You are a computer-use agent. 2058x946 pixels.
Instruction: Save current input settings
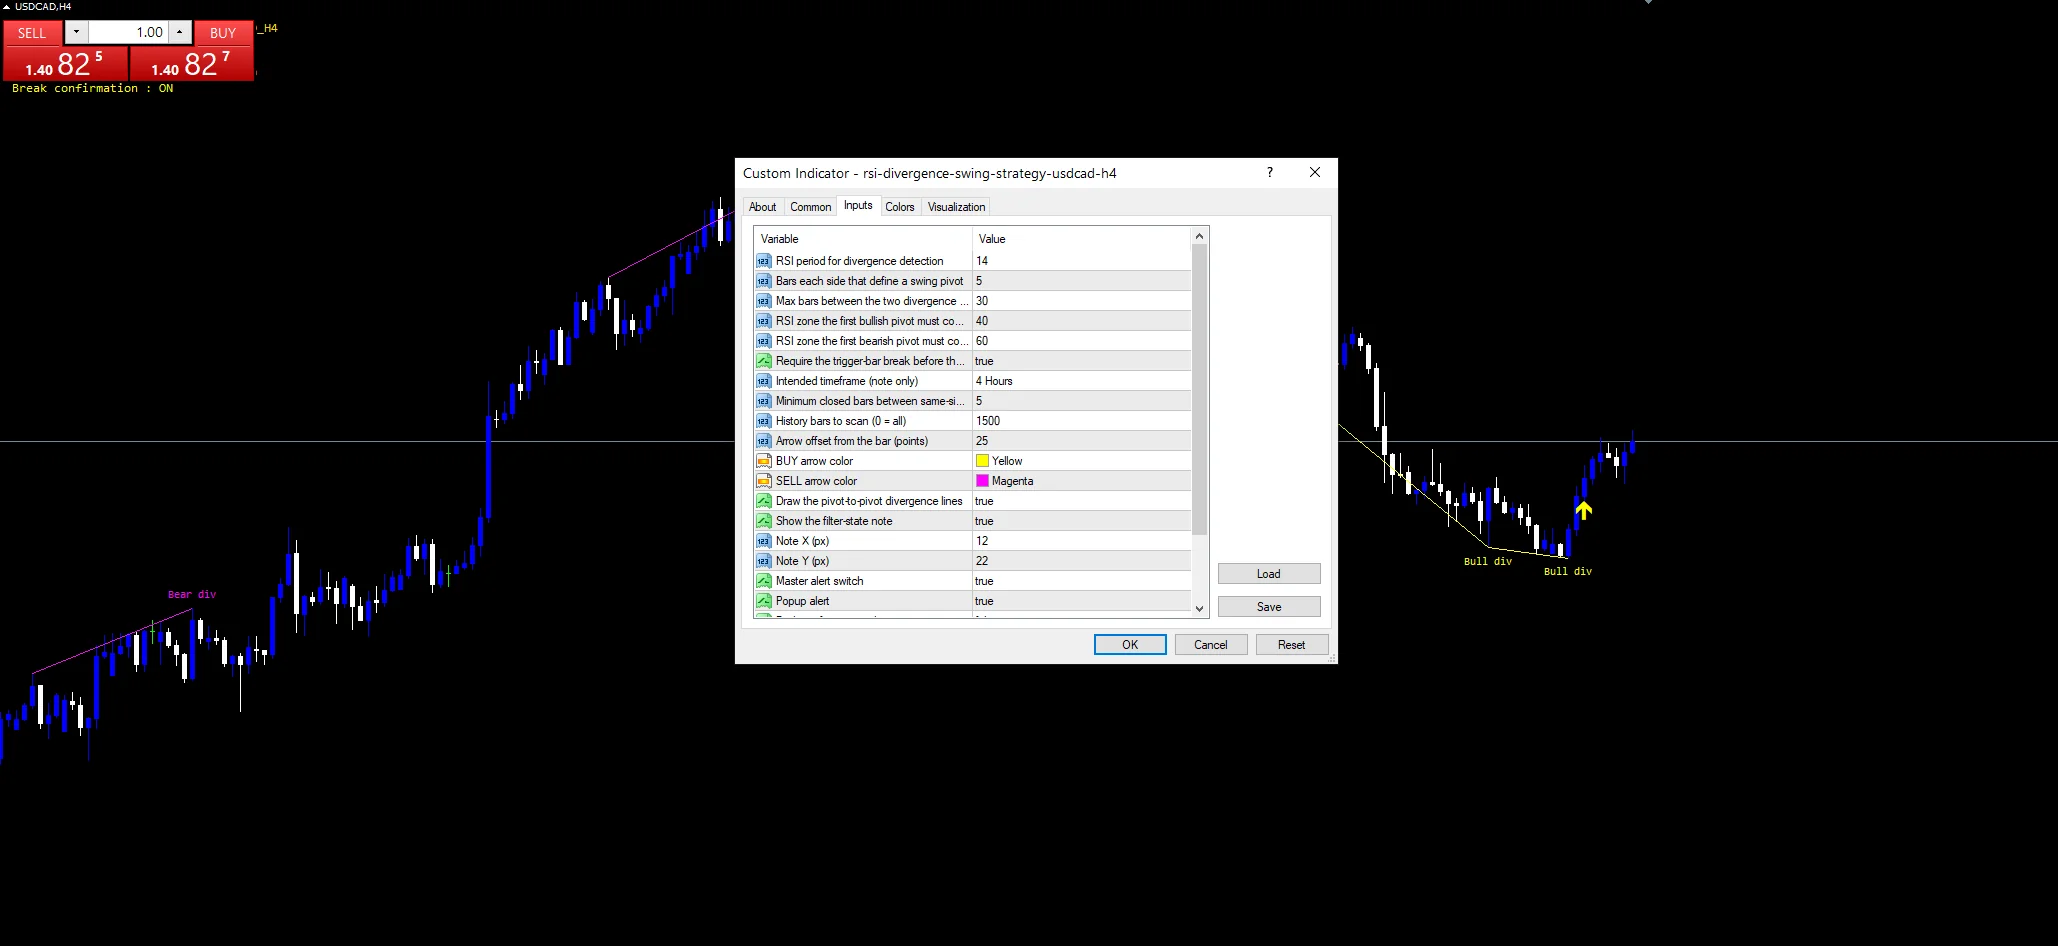pyautogui.click(x=1269, y=607)
